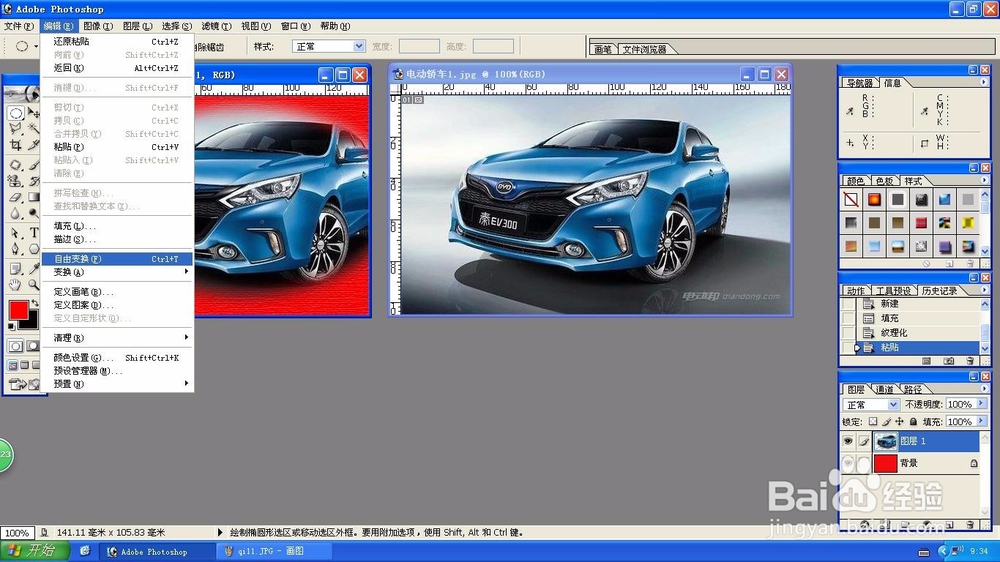Click the Layers panel delete trash icon
This screenshot has height=562, width=1000.
tap(969, 525)
